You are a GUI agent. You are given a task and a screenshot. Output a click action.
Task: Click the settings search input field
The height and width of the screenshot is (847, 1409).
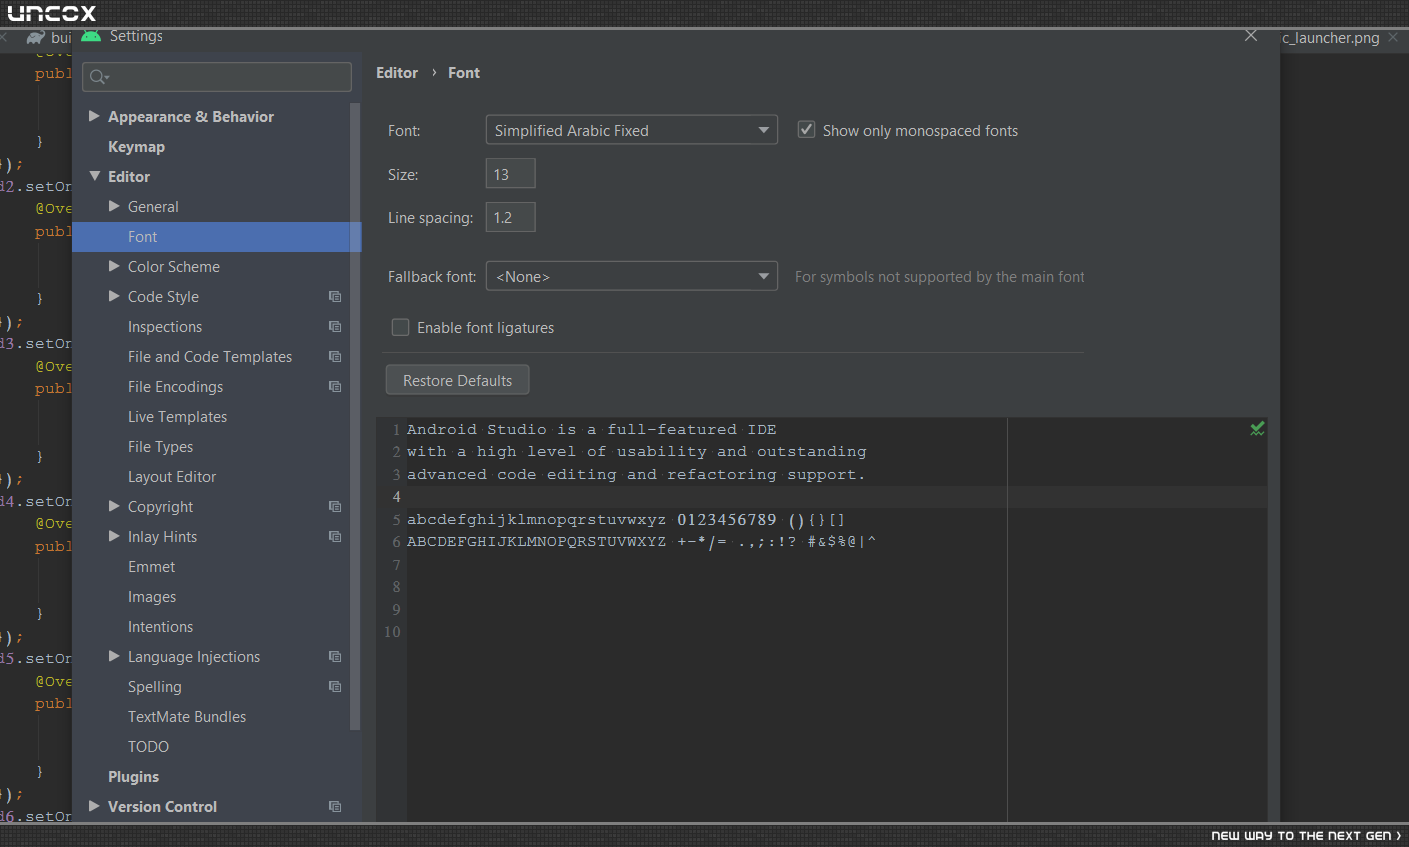click(217, 77)
